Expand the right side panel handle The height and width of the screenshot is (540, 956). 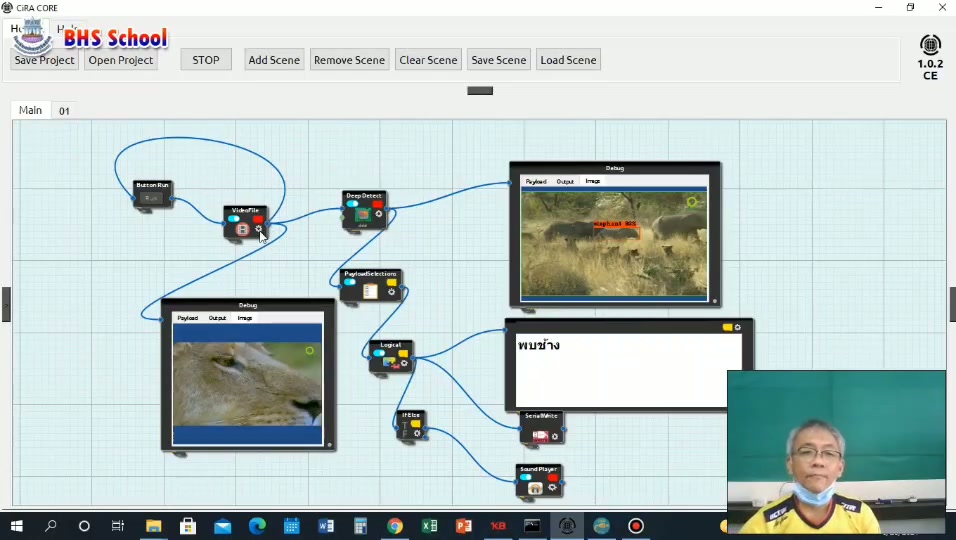(952, 304)
